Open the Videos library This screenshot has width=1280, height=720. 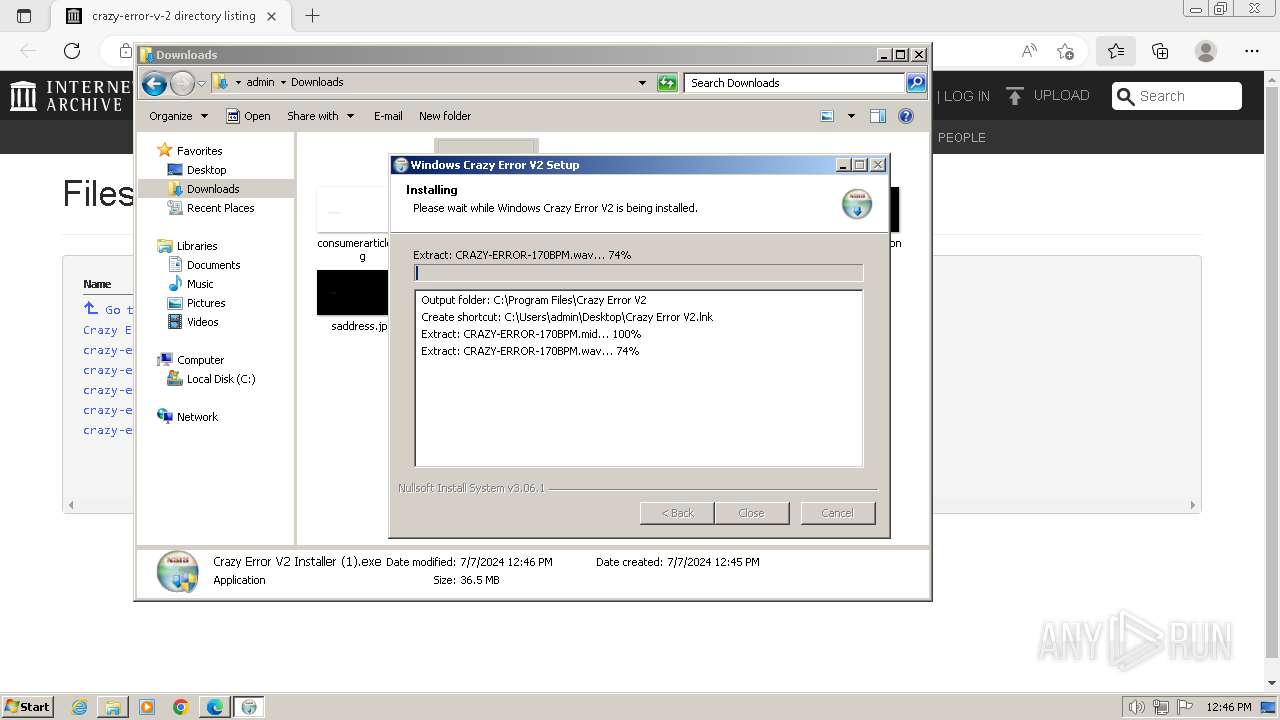pos(202,322)
